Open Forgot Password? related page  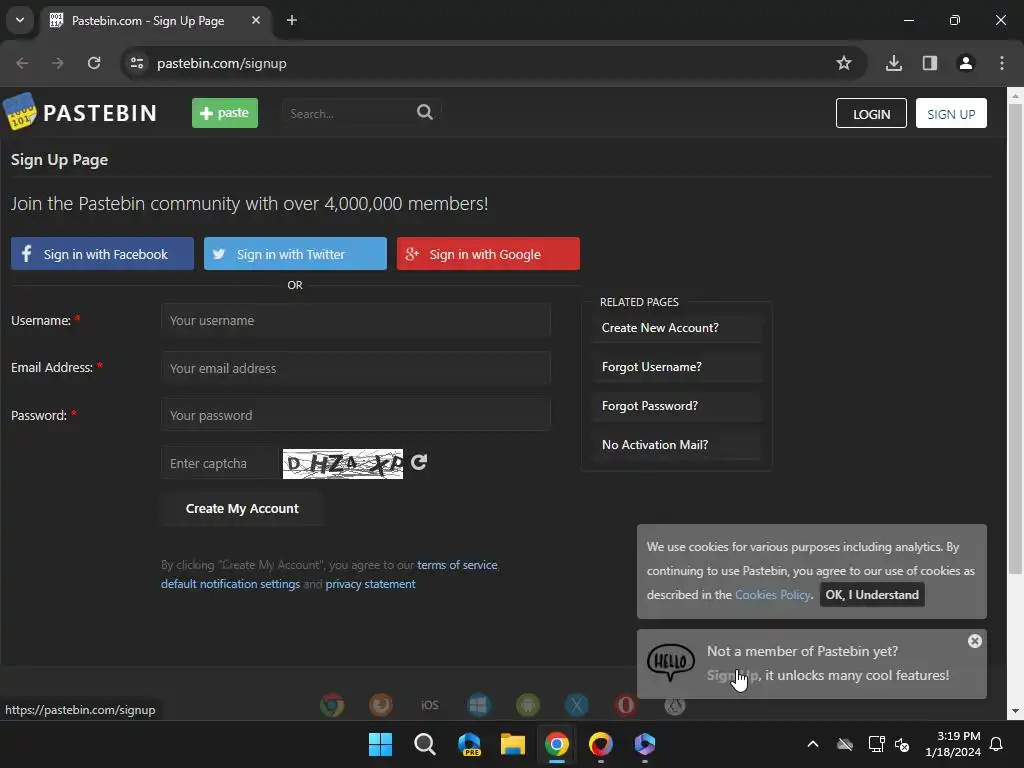(x=677, y=406)
